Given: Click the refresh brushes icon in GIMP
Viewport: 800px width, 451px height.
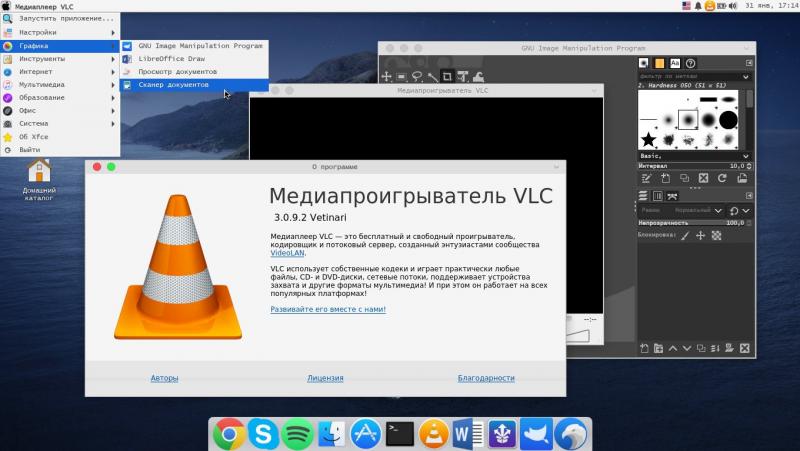Looking at the screenshot, I should (721, 178).
